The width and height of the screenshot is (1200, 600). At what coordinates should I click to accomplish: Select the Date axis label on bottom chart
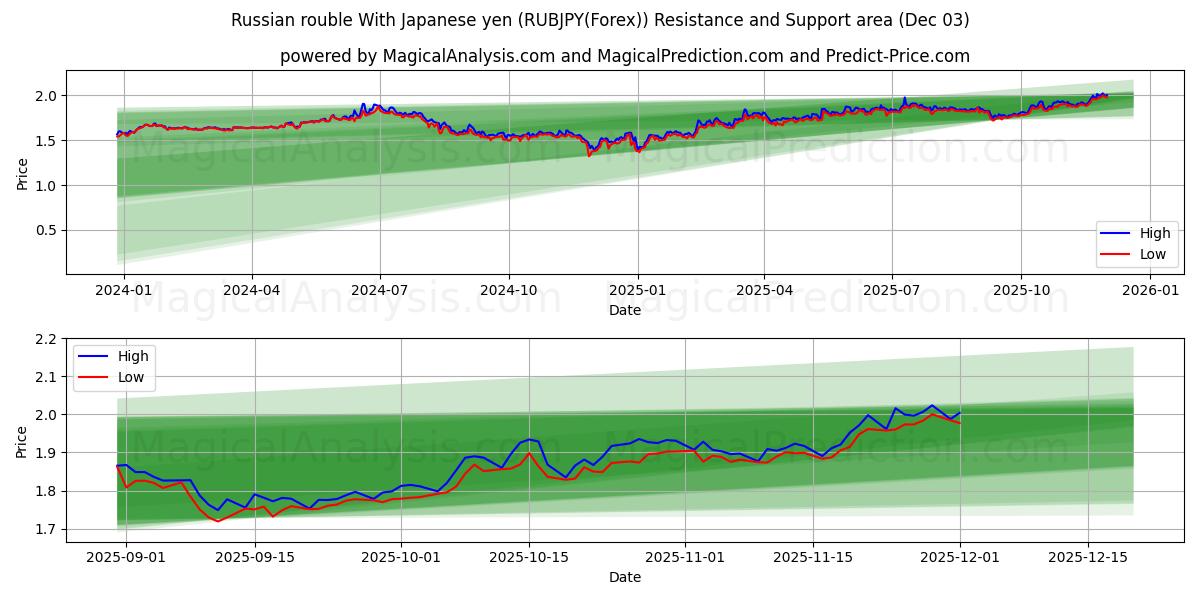pyautogui.click(x=623, y=577)
